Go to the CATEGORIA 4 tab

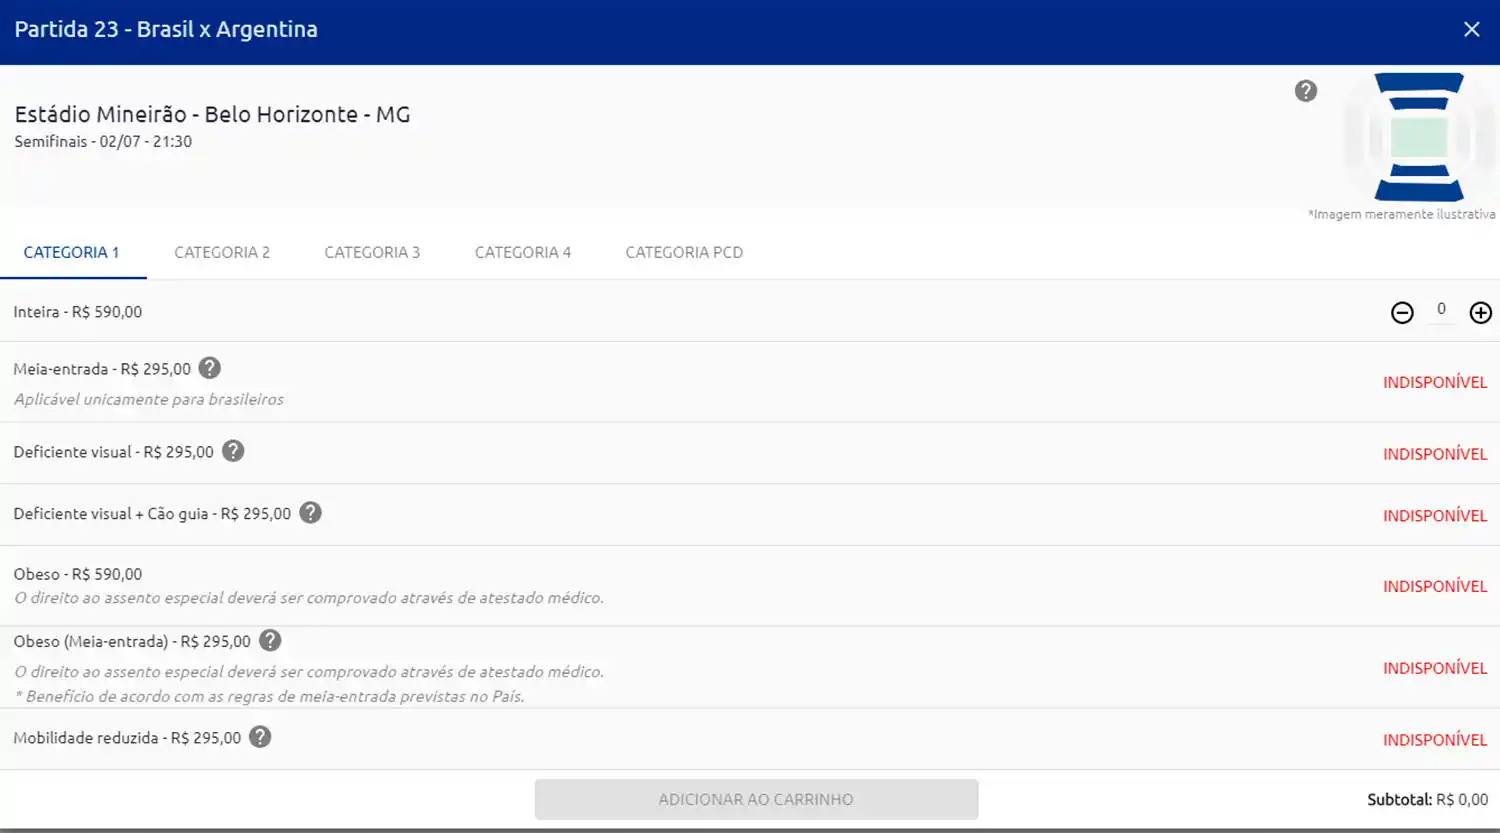523,253
